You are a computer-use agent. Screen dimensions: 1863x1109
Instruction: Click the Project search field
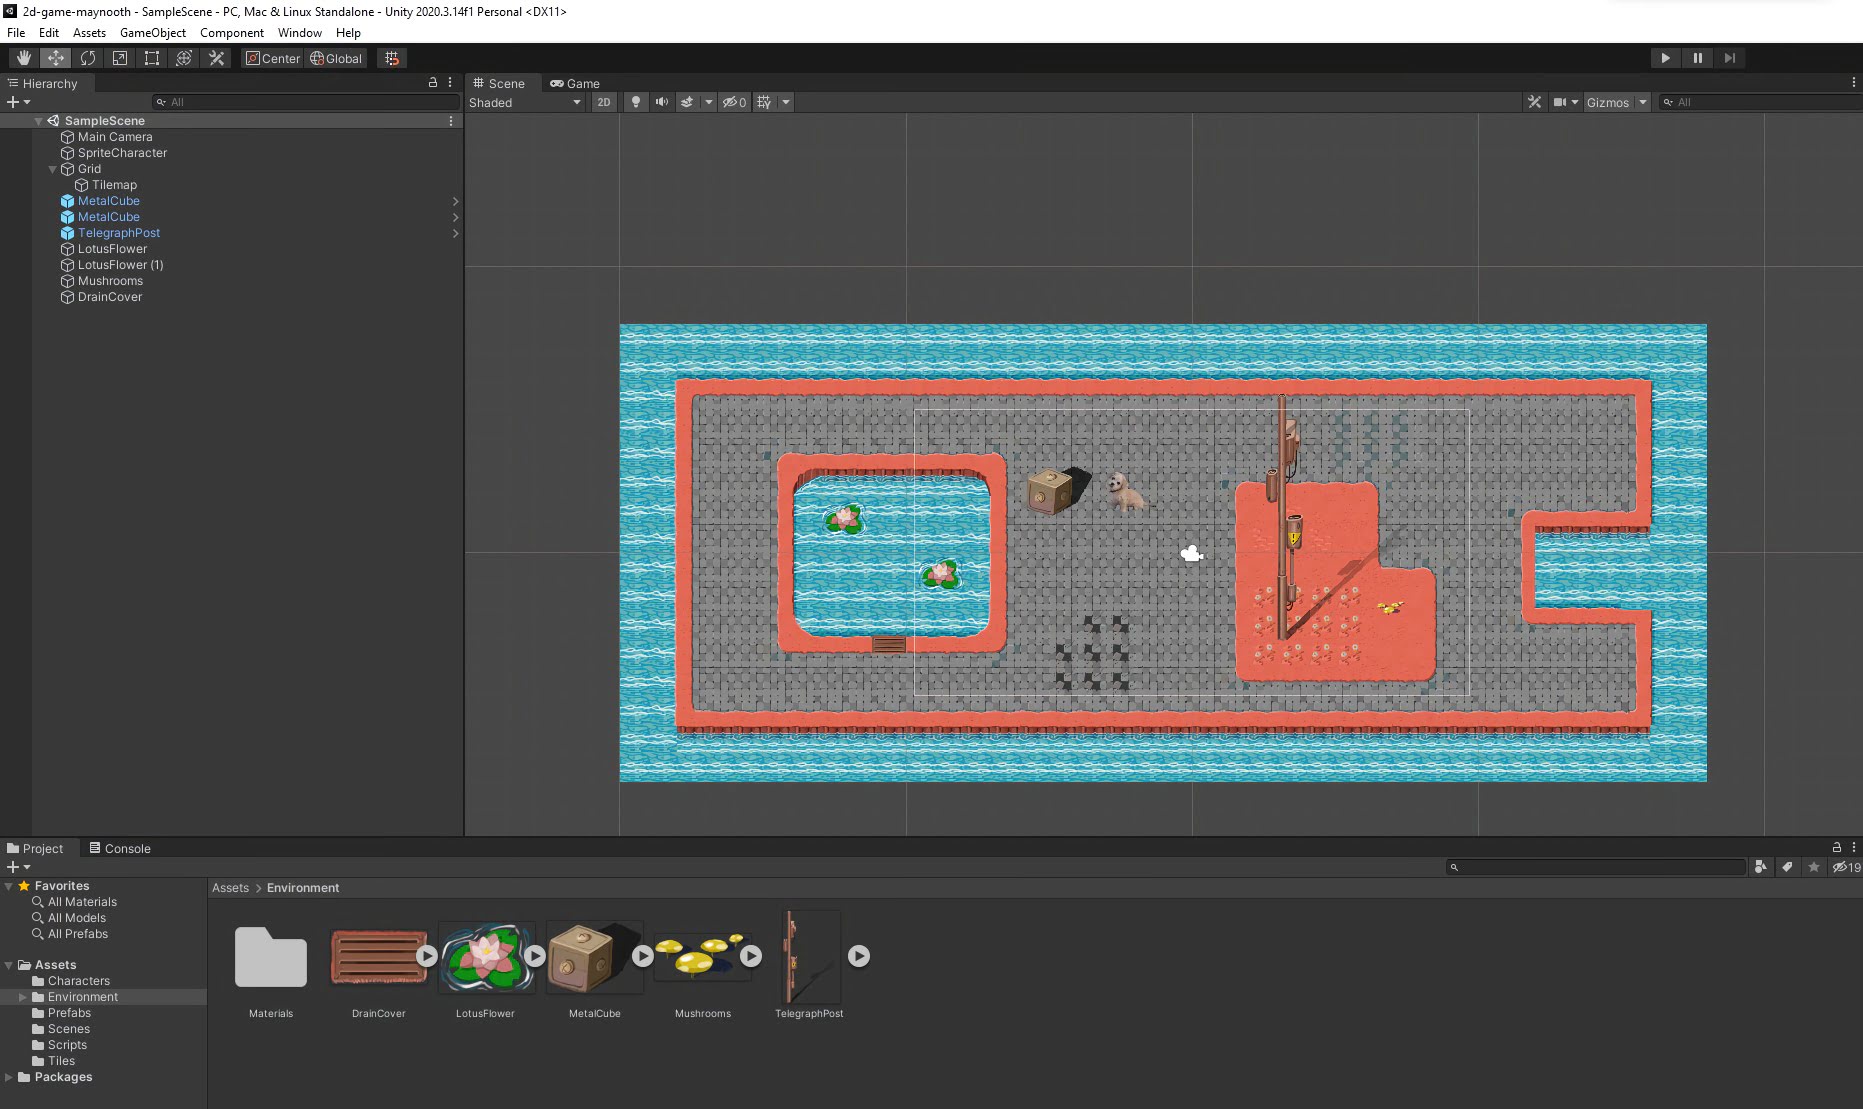[1596, 867]
